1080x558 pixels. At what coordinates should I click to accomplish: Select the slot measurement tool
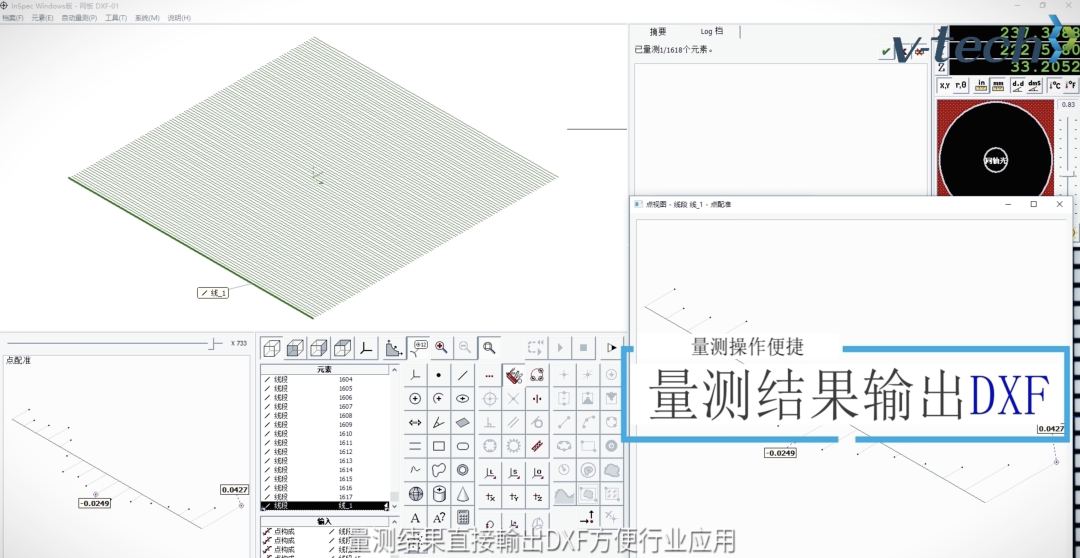pos(462,446)
